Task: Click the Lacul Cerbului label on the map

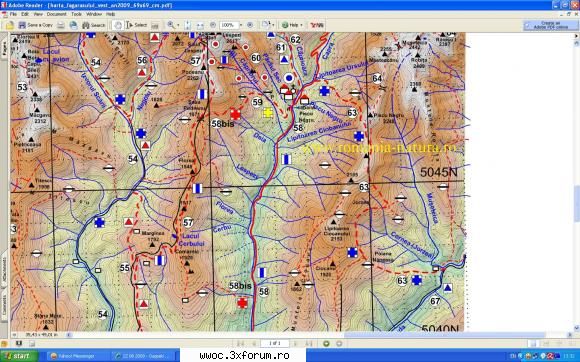Action: (x=191, y=240)
